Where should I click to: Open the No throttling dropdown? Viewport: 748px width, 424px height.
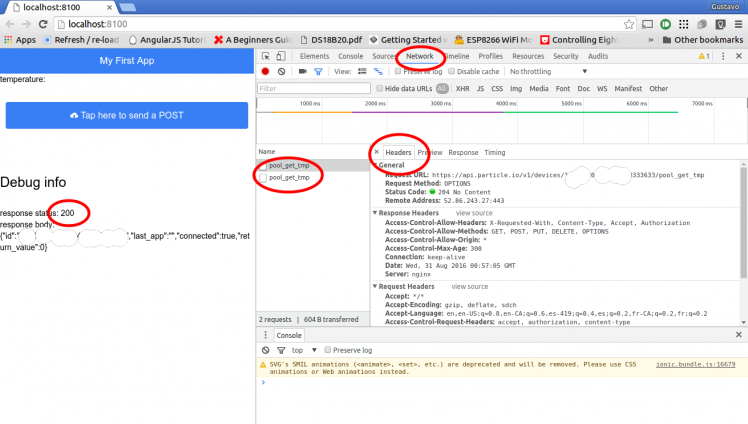548,72
